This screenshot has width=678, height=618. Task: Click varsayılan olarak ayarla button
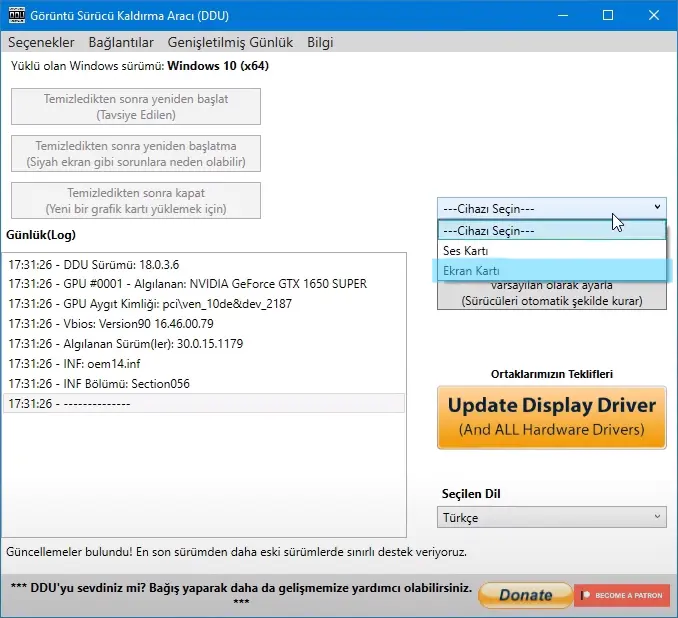[x=552, y=295]
